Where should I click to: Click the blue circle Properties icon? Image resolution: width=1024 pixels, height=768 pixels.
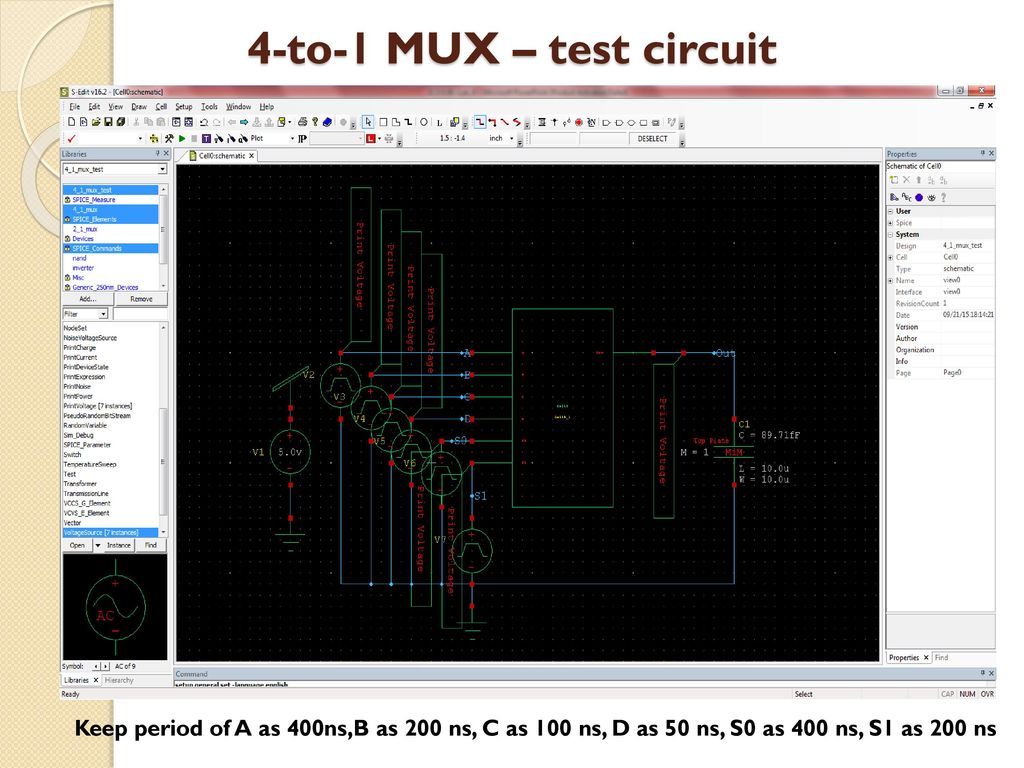[919, 197]
